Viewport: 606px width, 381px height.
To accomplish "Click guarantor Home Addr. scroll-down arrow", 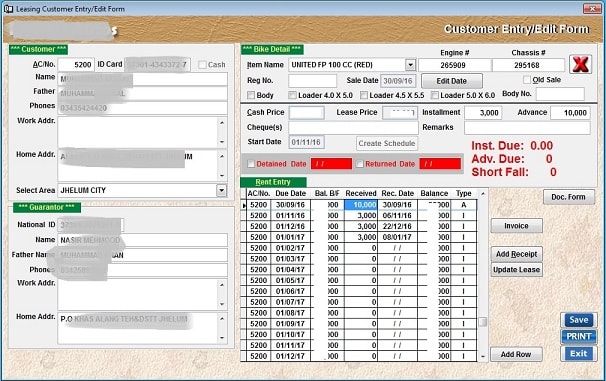I will 222,338.
